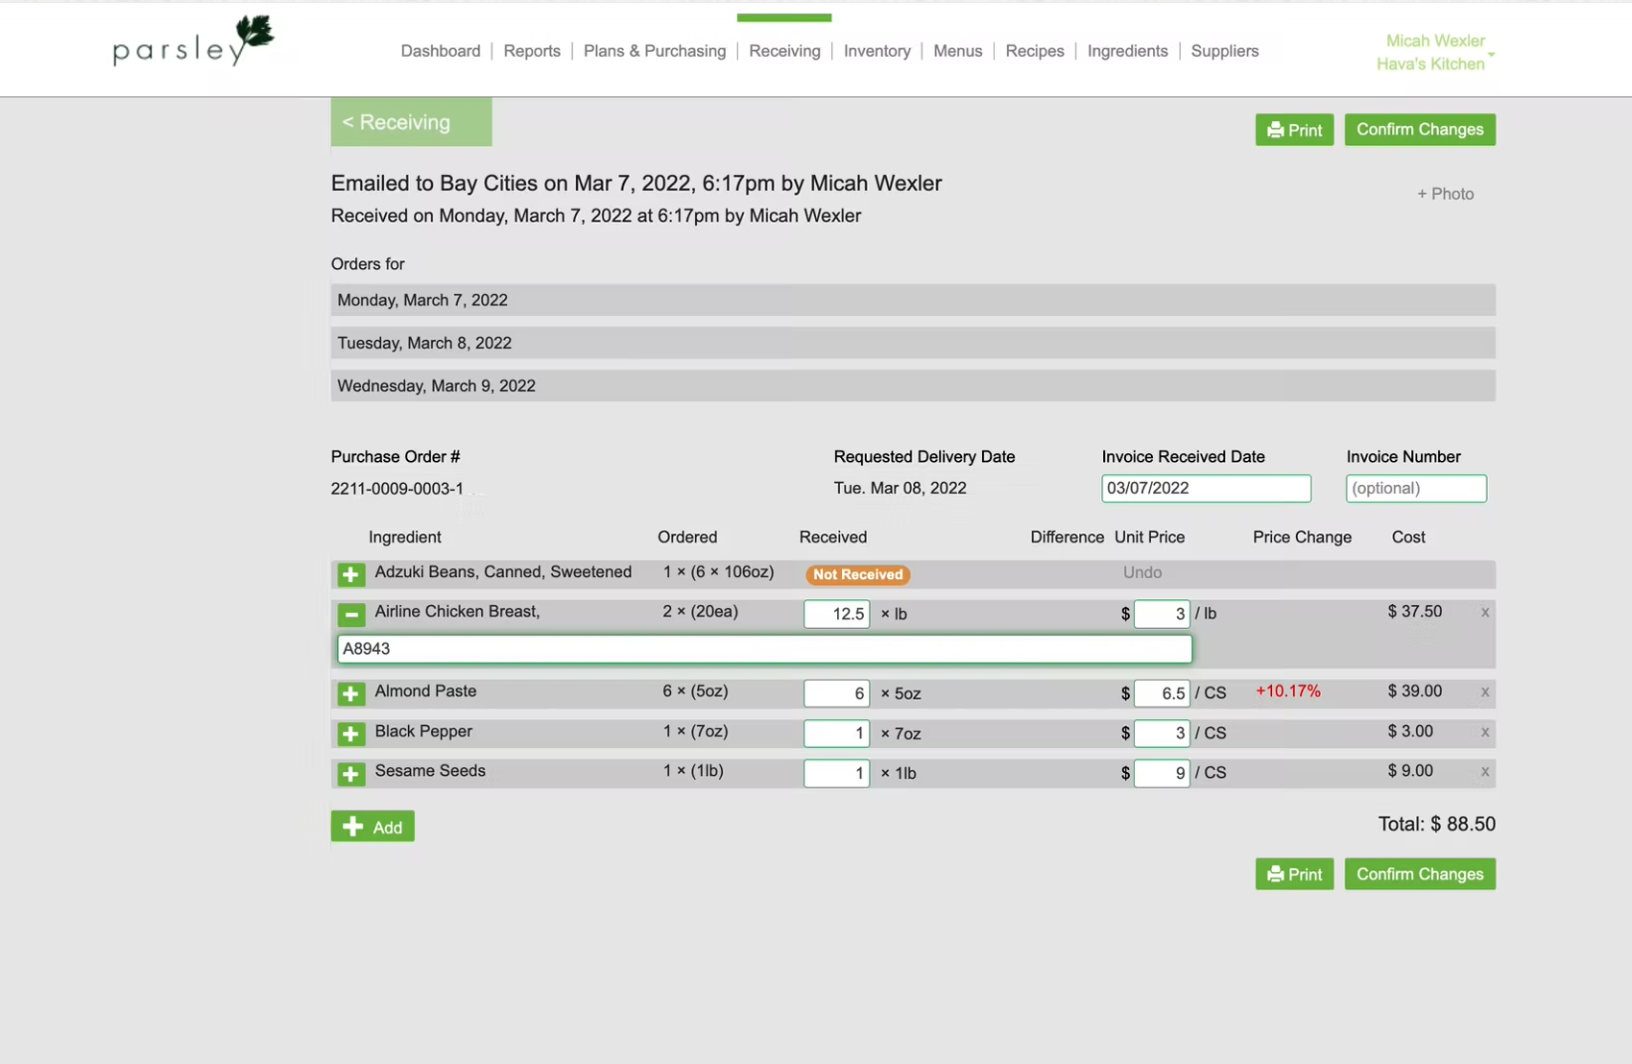
Task: Add a new ingredient line with the Add button
Action: tap(372, 826)
